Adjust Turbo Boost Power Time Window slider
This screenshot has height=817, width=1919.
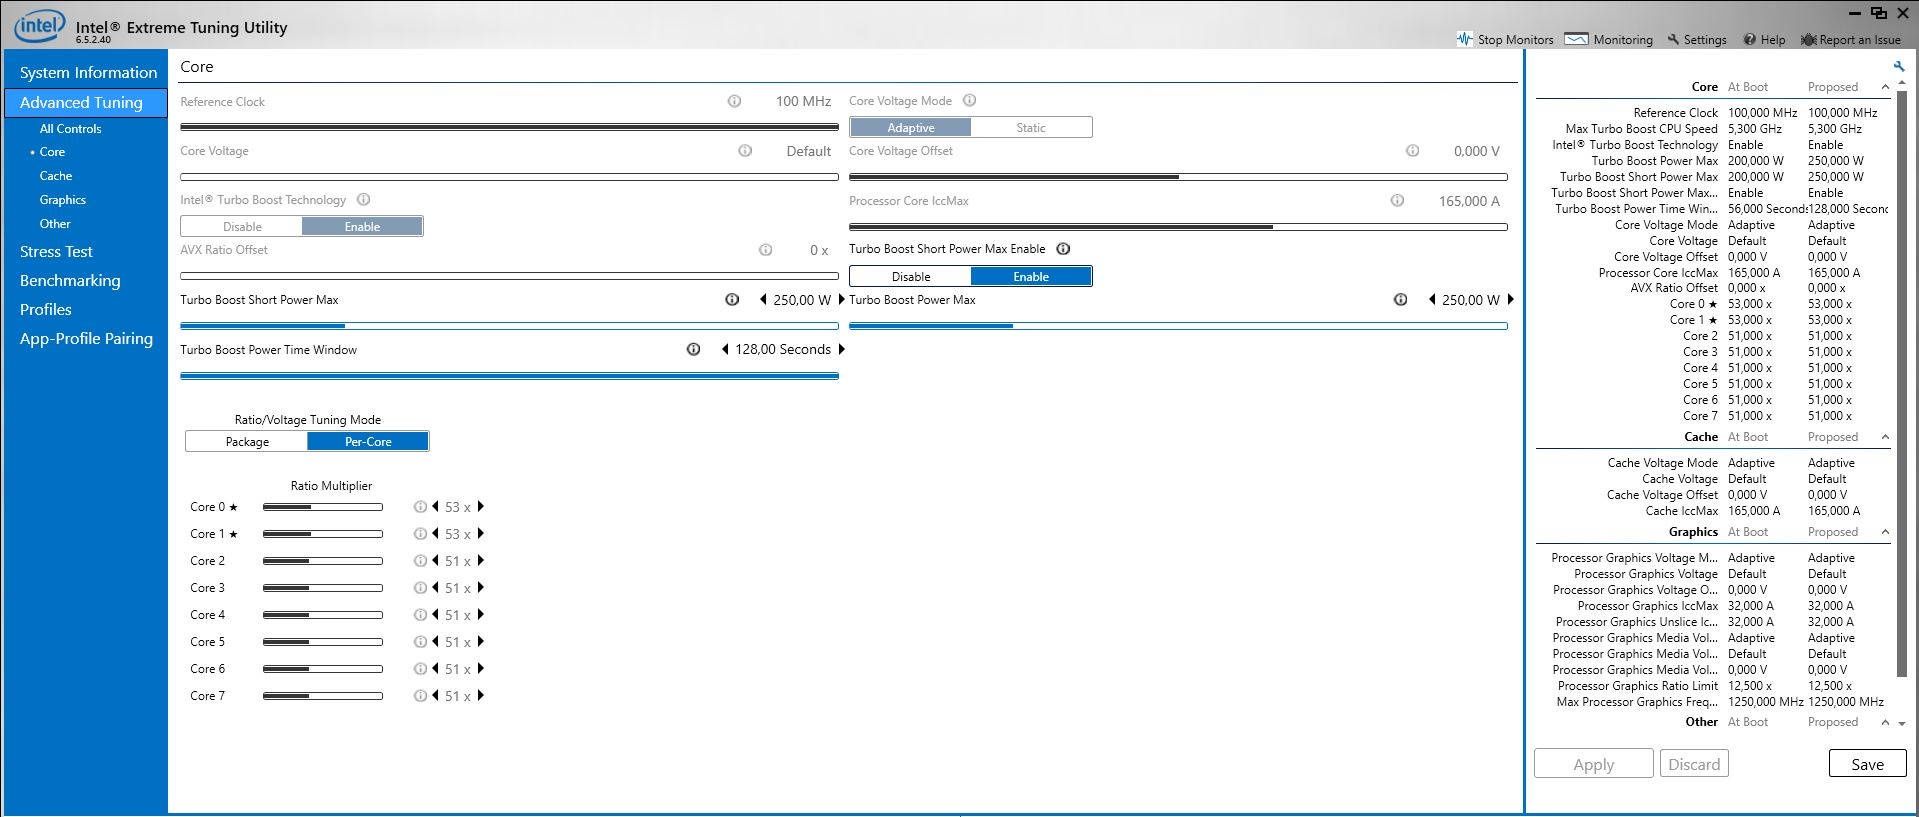pyautogui.click(x=509, y=376)
